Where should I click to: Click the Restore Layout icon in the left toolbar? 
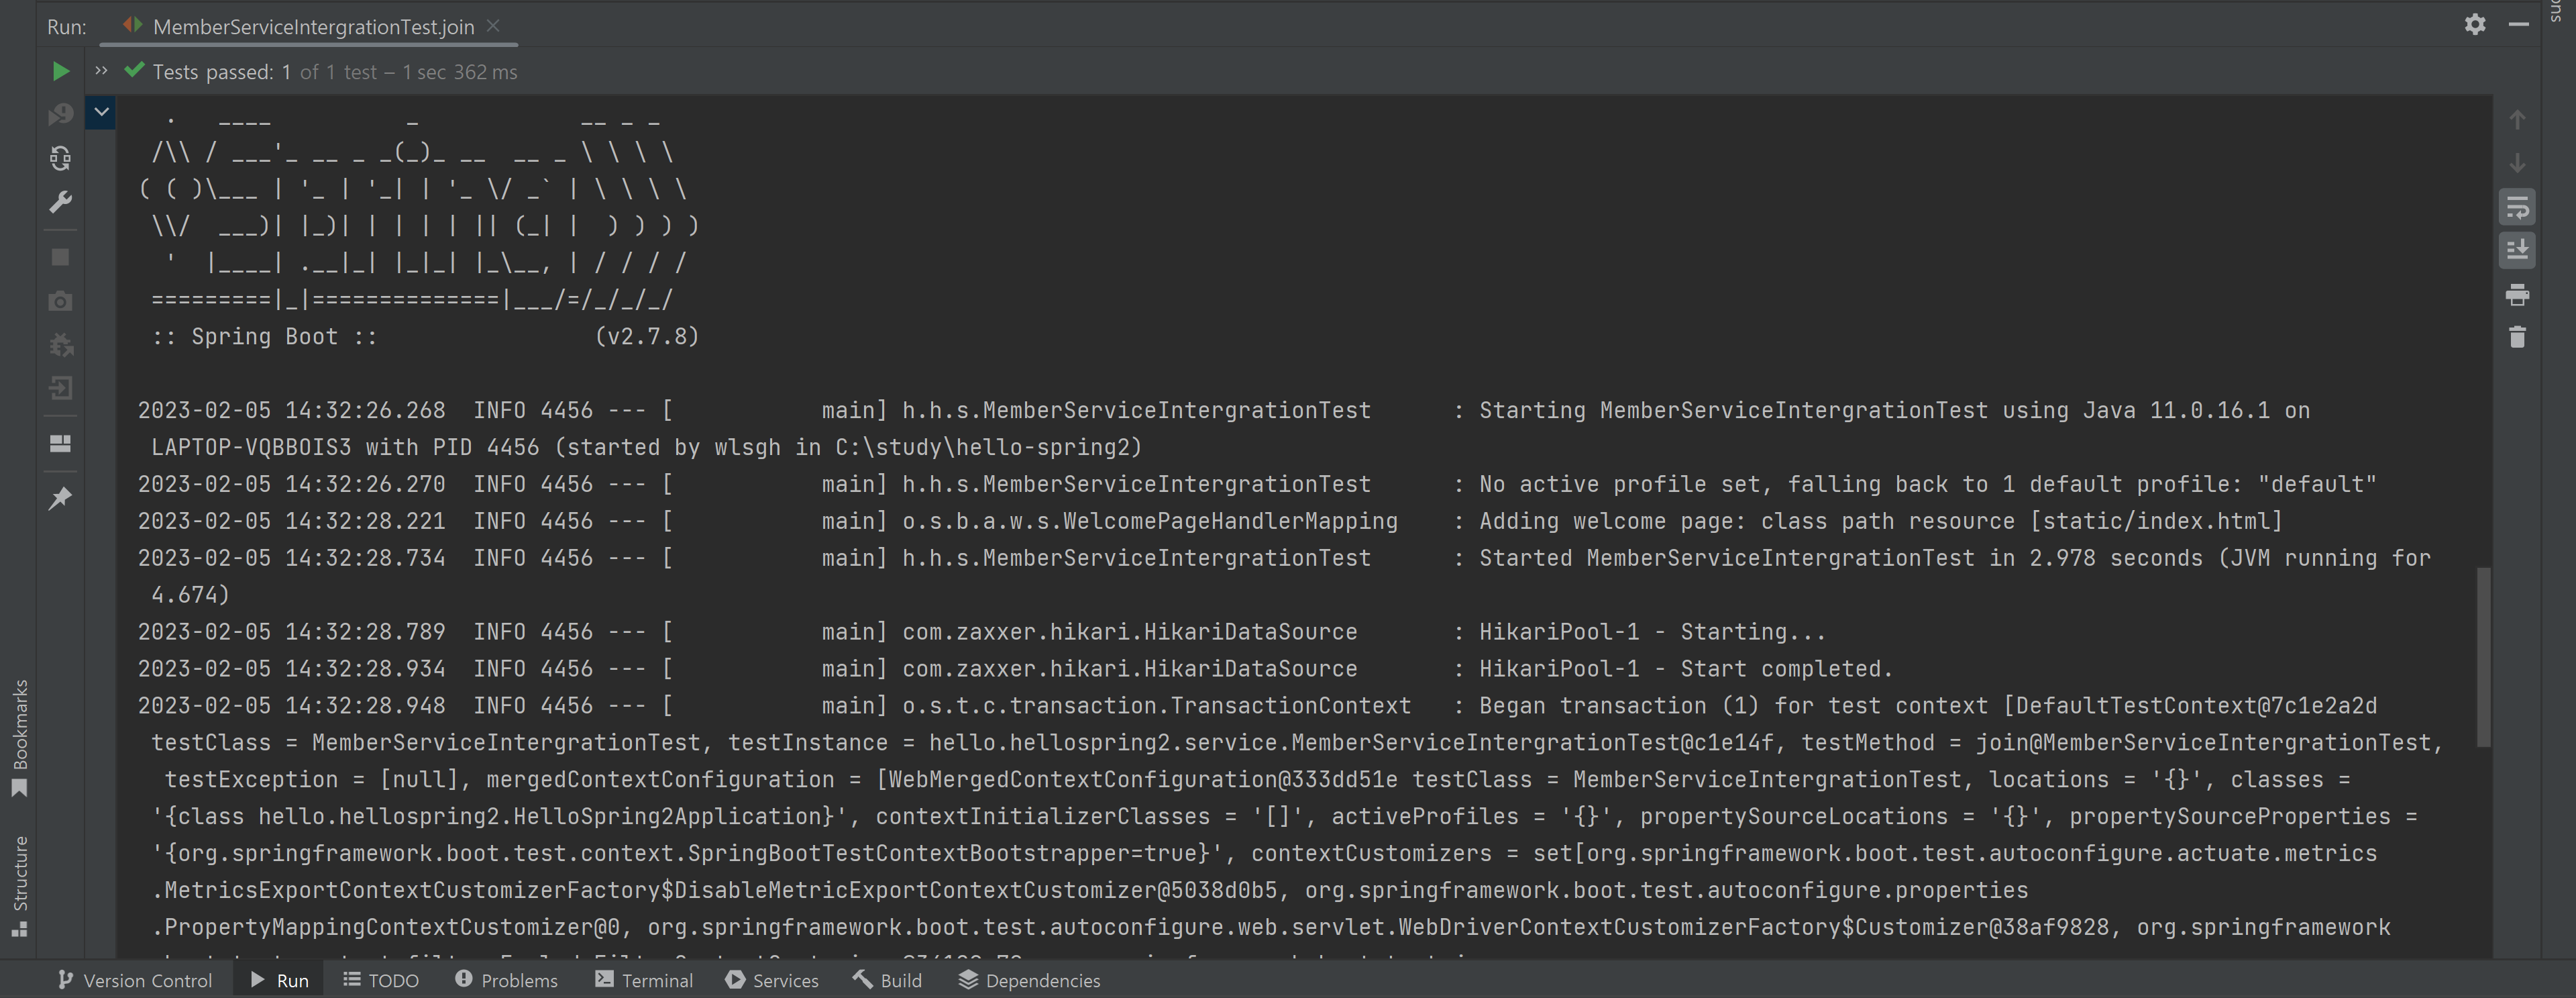click(x=60, y=443)
